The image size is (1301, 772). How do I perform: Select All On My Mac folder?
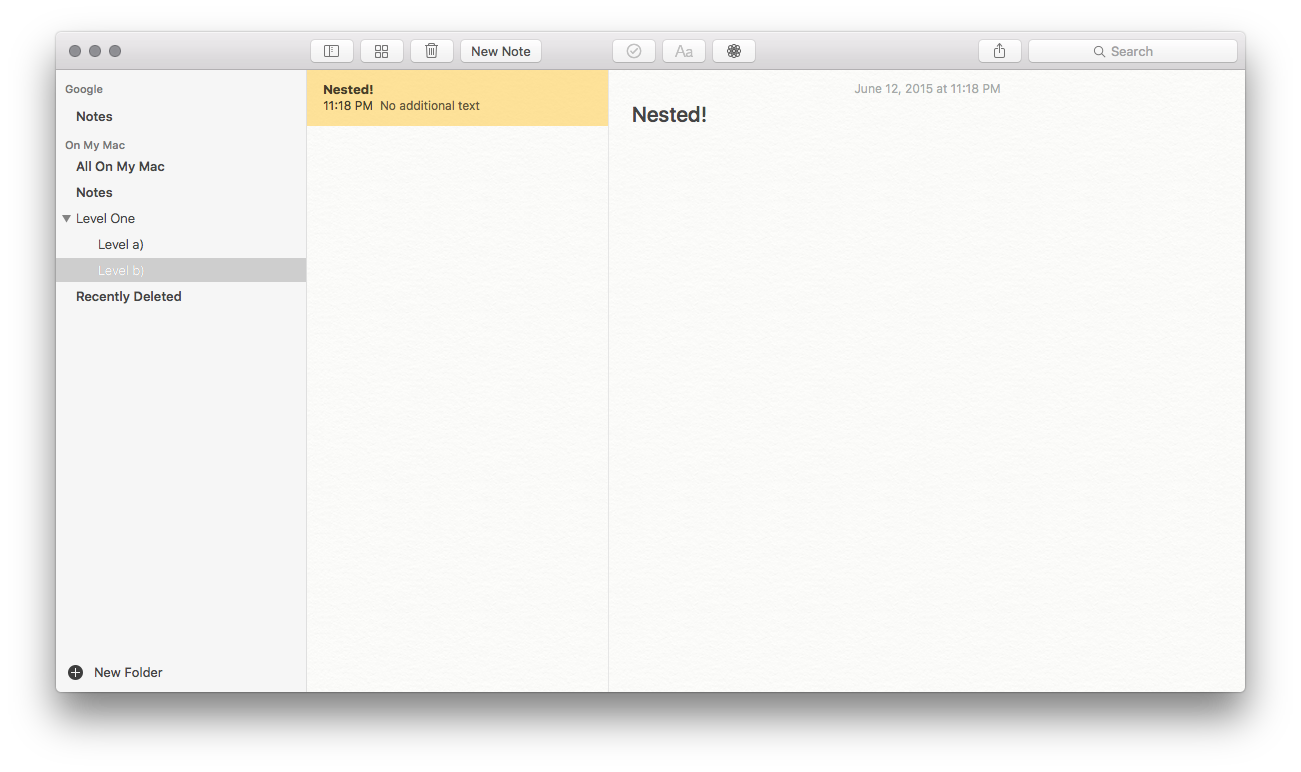(x=181, y=166)
